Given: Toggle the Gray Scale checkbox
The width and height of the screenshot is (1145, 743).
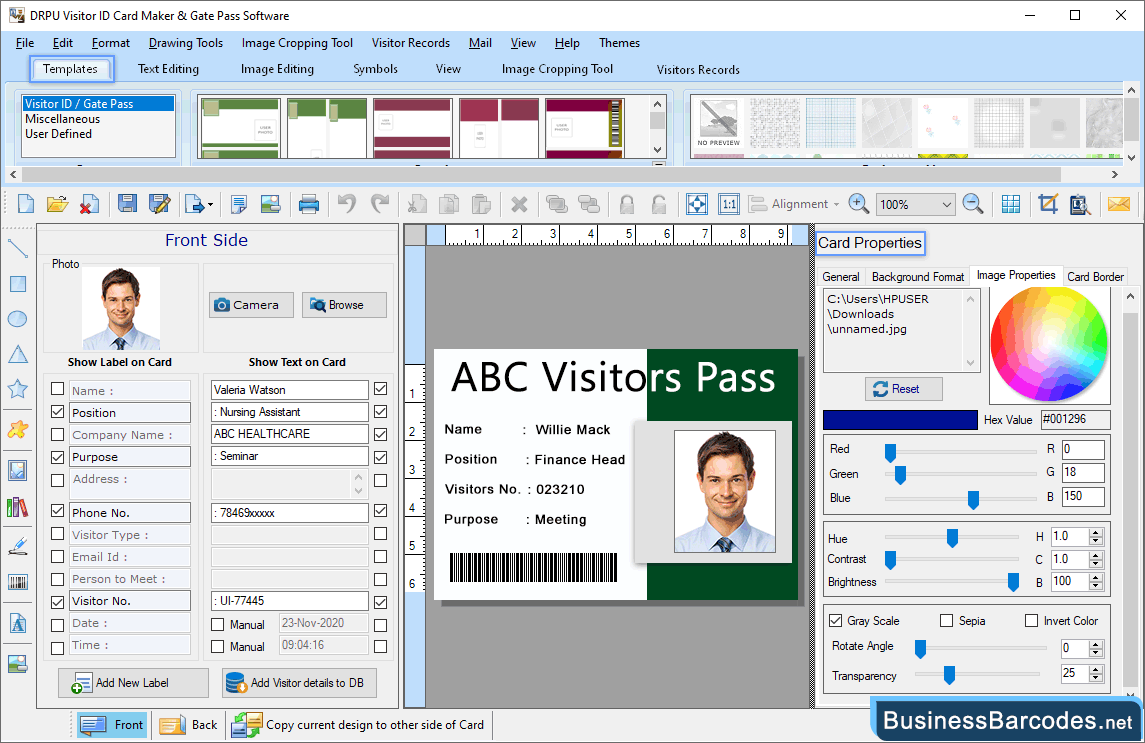Looking at the screenshot, I should coord(836,620).
